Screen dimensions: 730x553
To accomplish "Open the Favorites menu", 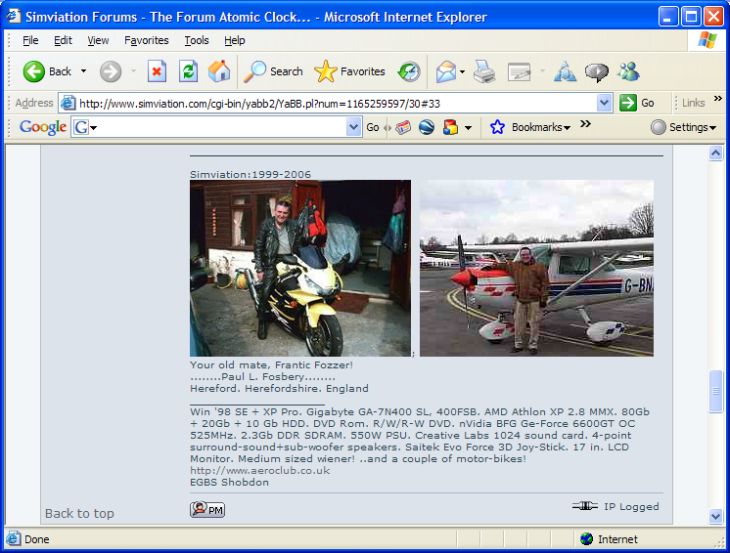I will coord(146,40).
